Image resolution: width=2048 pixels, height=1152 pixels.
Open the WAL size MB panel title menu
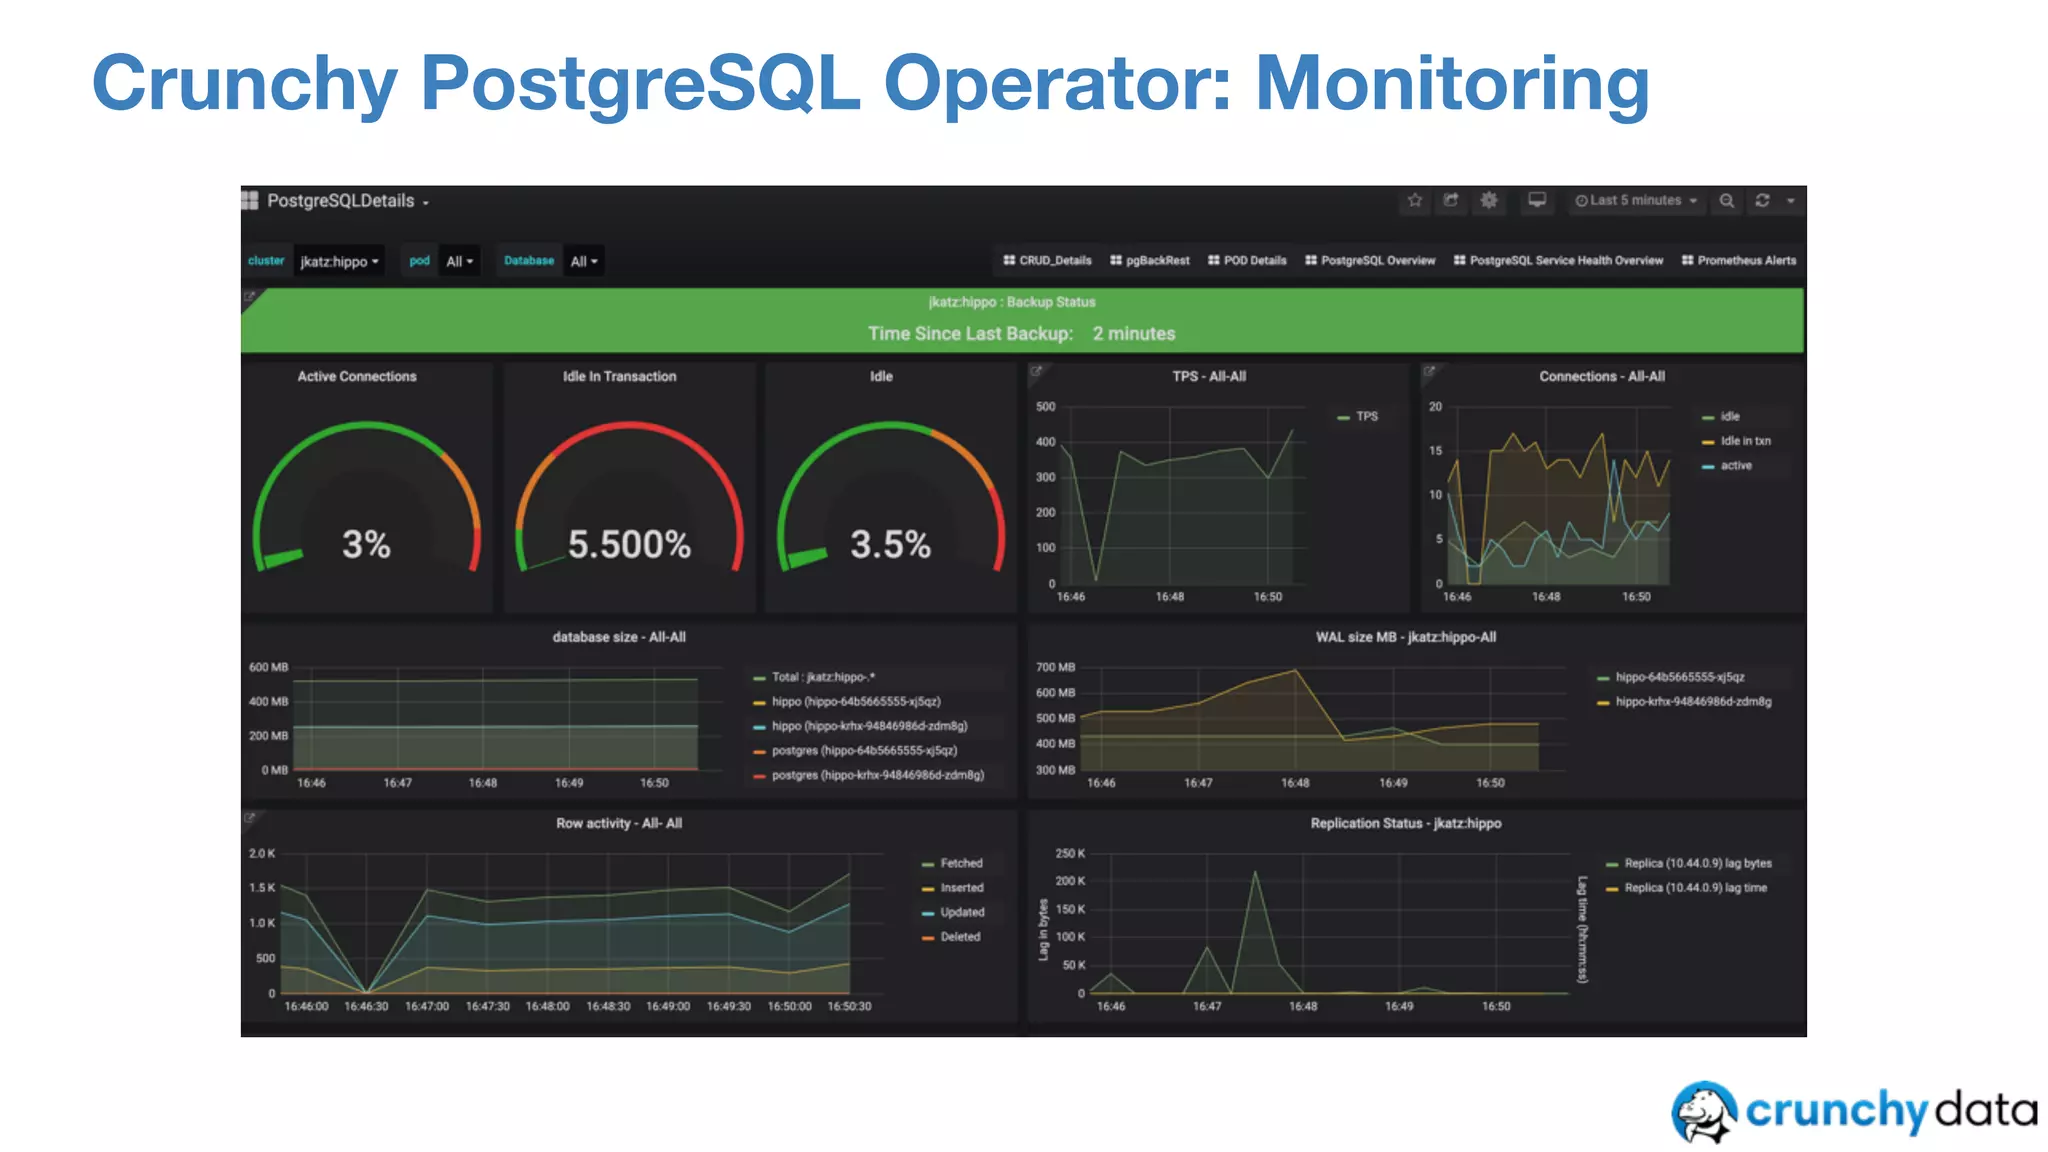[1406, 637]
